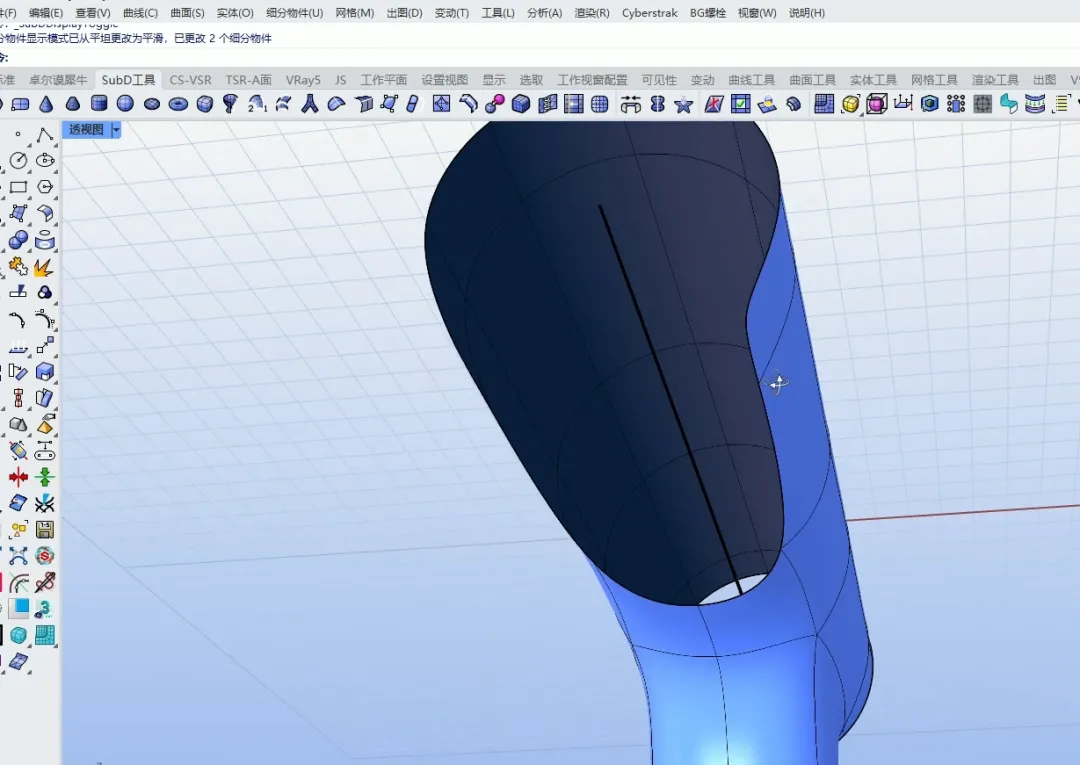The width and height of the screenshot is (1080, 765).
Task: Select the SubD sphere primitive icon
Action: click(x=125, y=104)
